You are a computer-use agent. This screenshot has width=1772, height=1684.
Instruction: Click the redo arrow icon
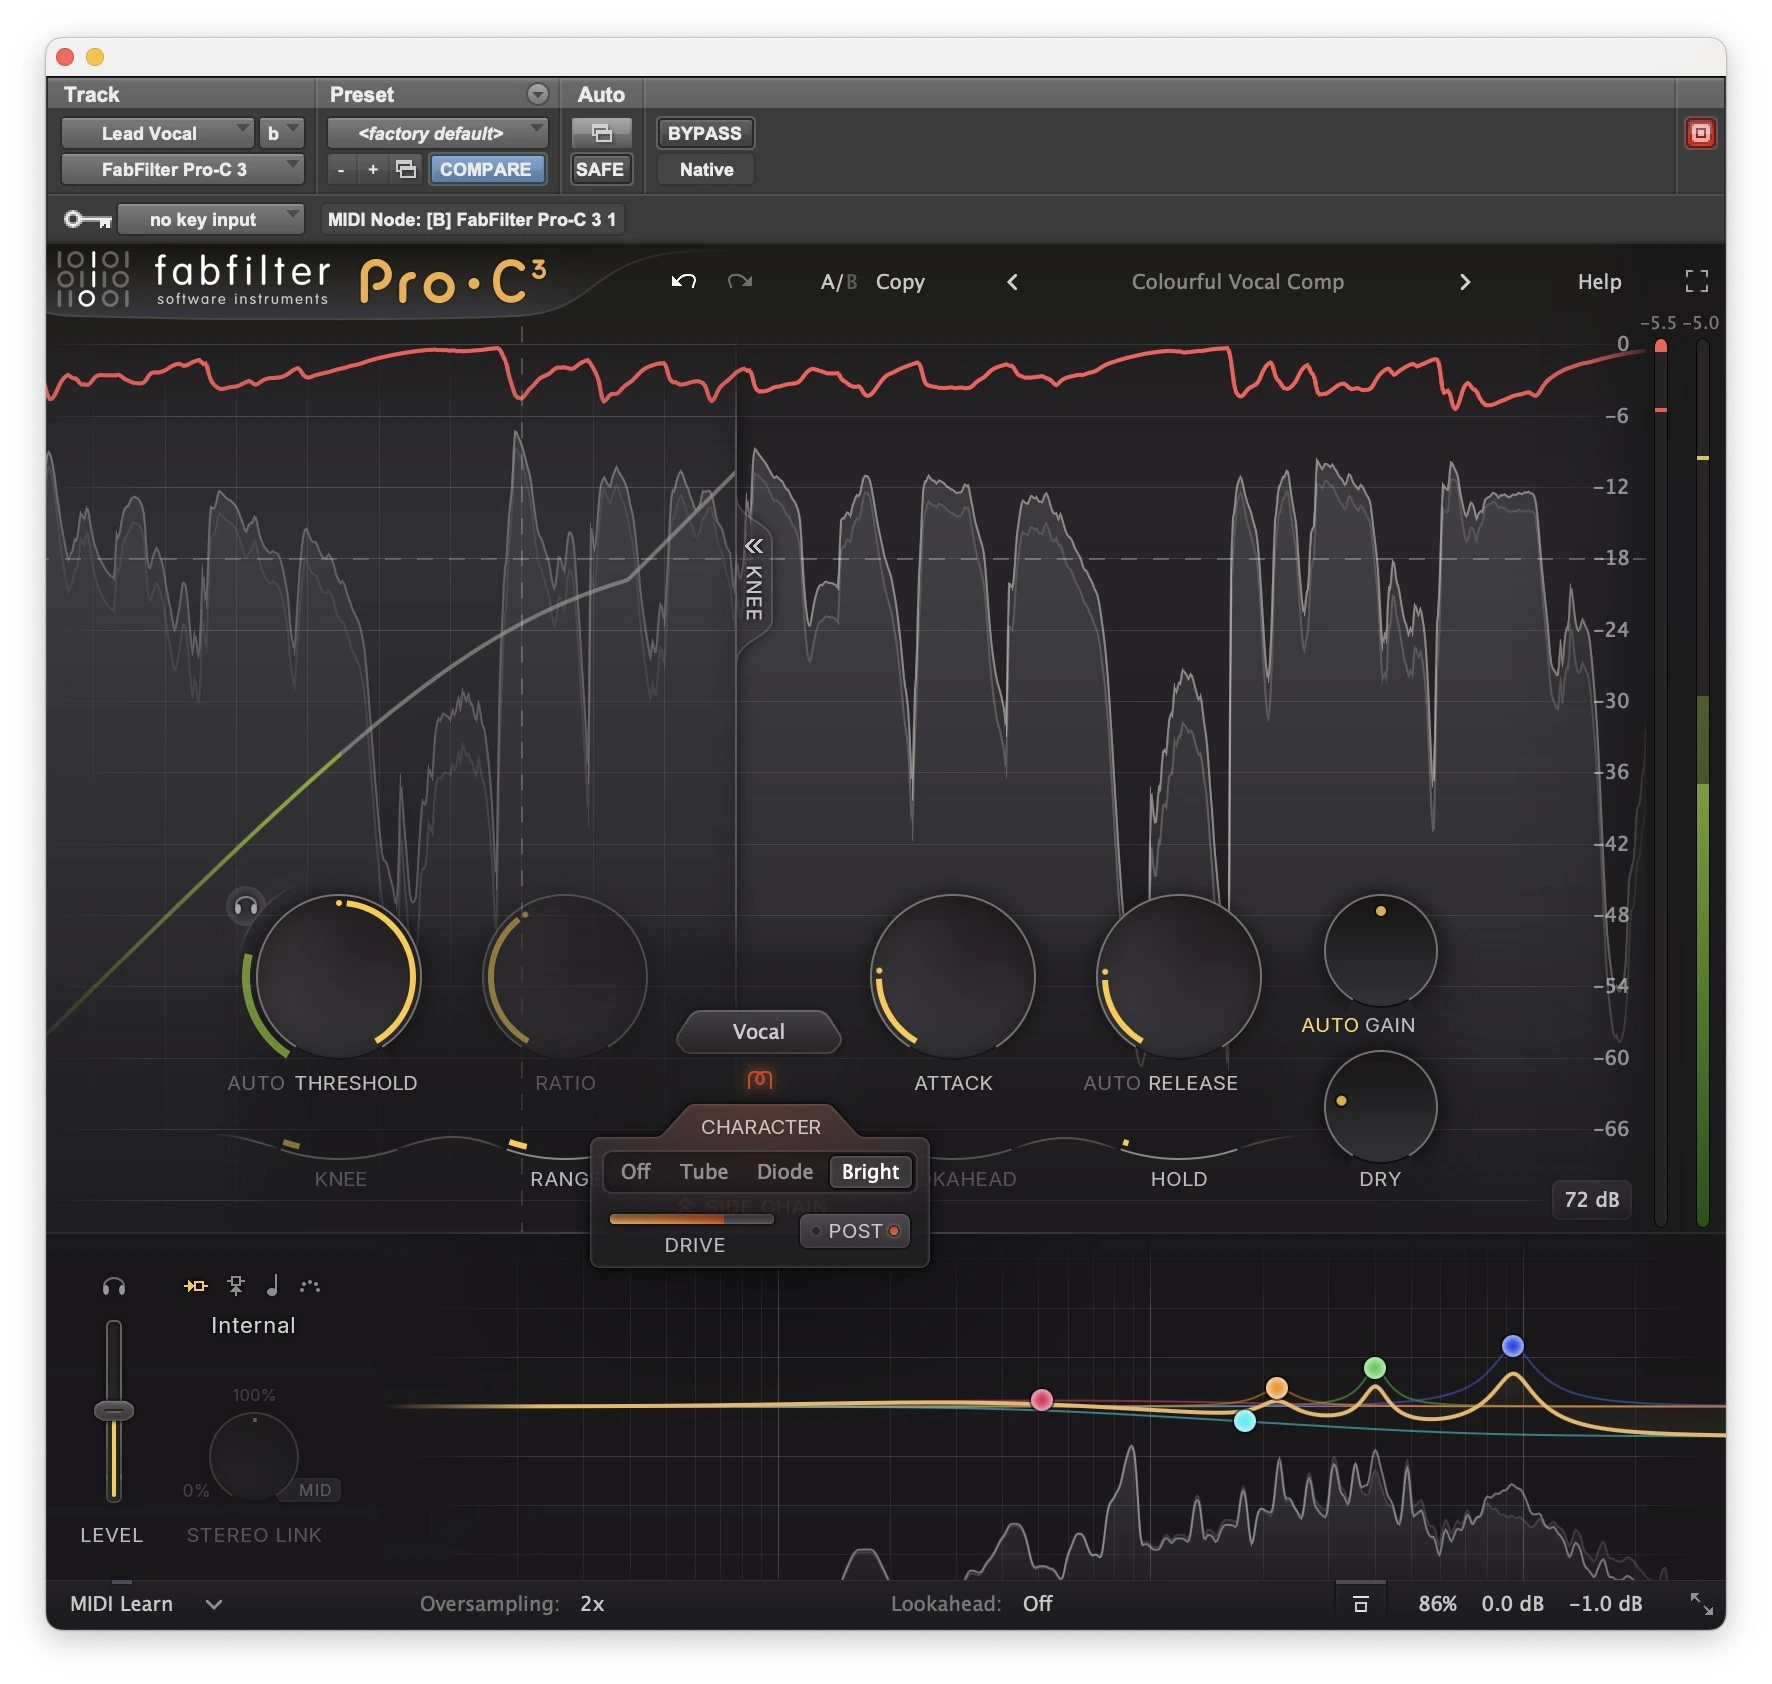pos(740,281)
